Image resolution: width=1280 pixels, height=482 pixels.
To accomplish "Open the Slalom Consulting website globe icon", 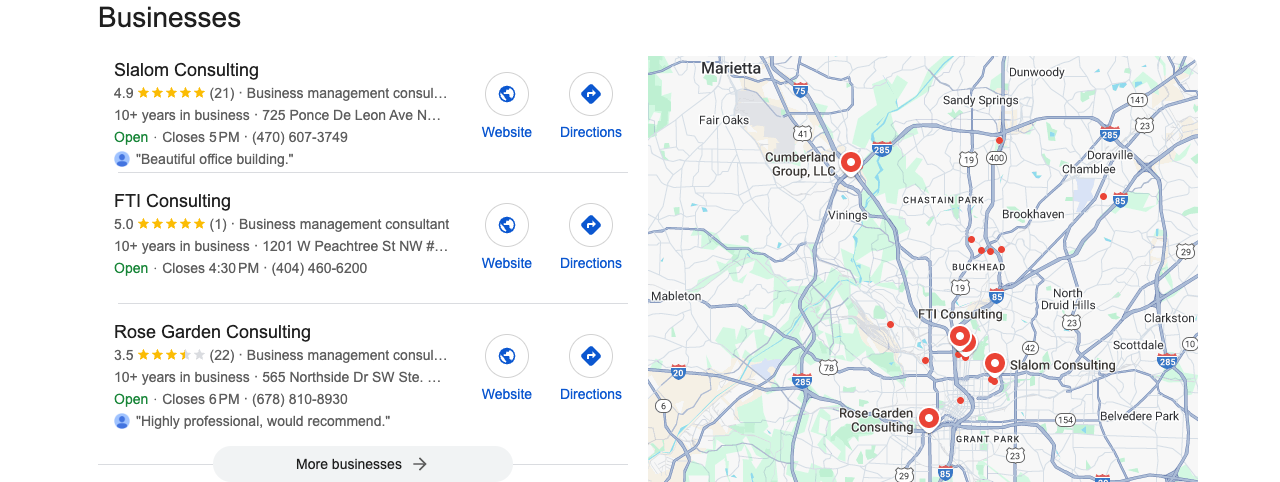I will 507,94.
